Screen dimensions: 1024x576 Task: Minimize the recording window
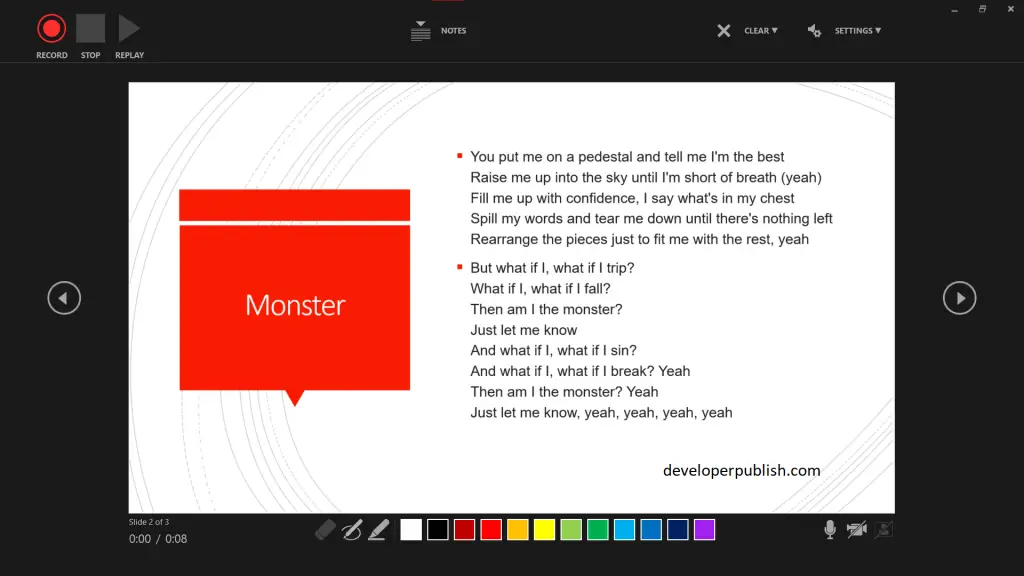(955, 9)
